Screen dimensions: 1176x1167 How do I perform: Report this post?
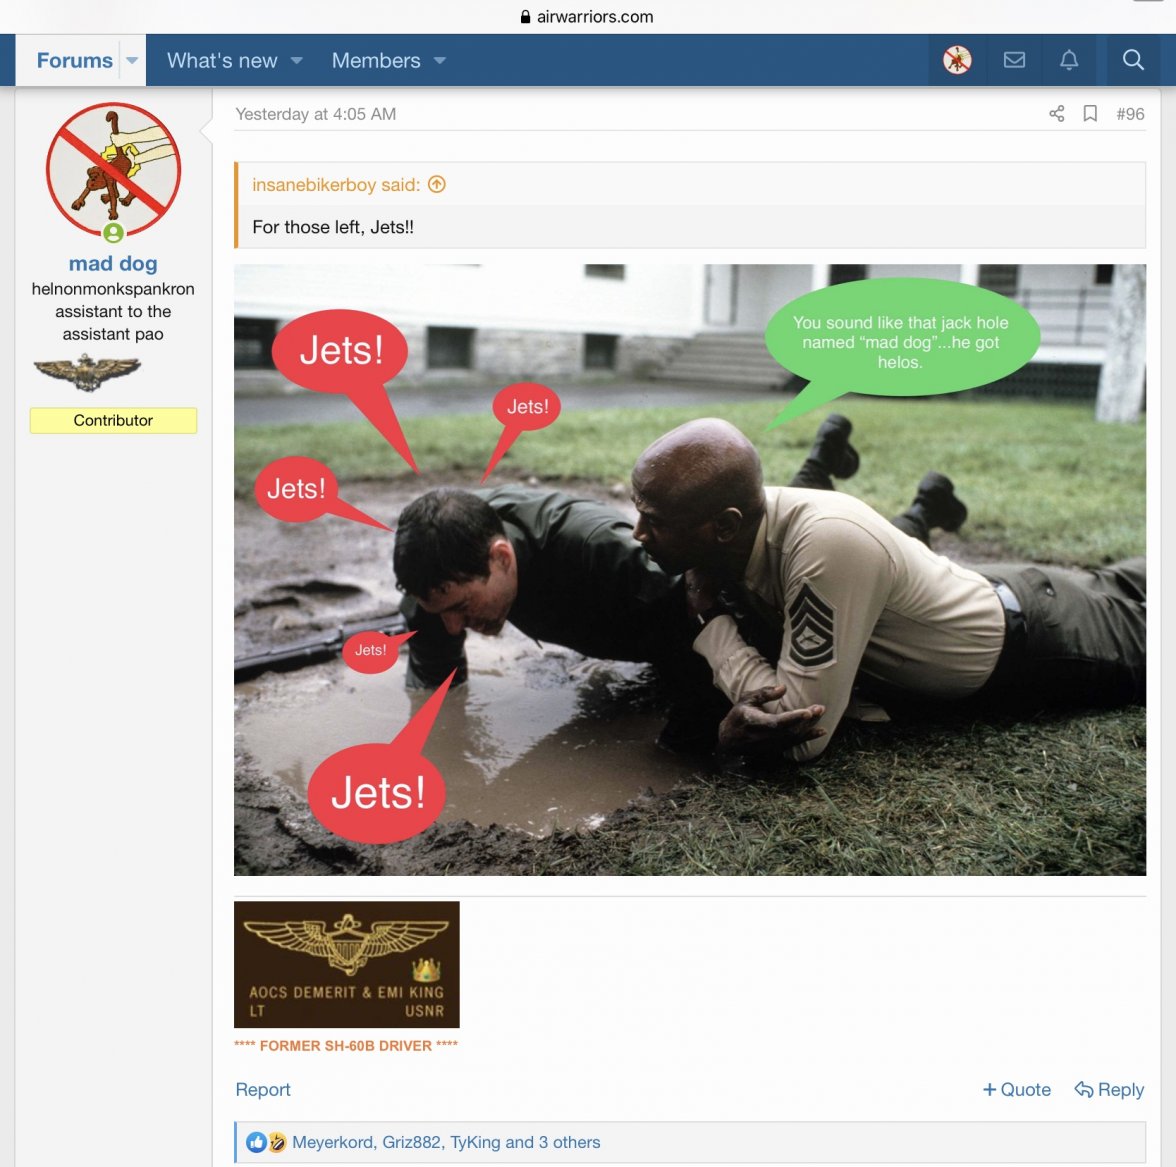[263, 1090]
